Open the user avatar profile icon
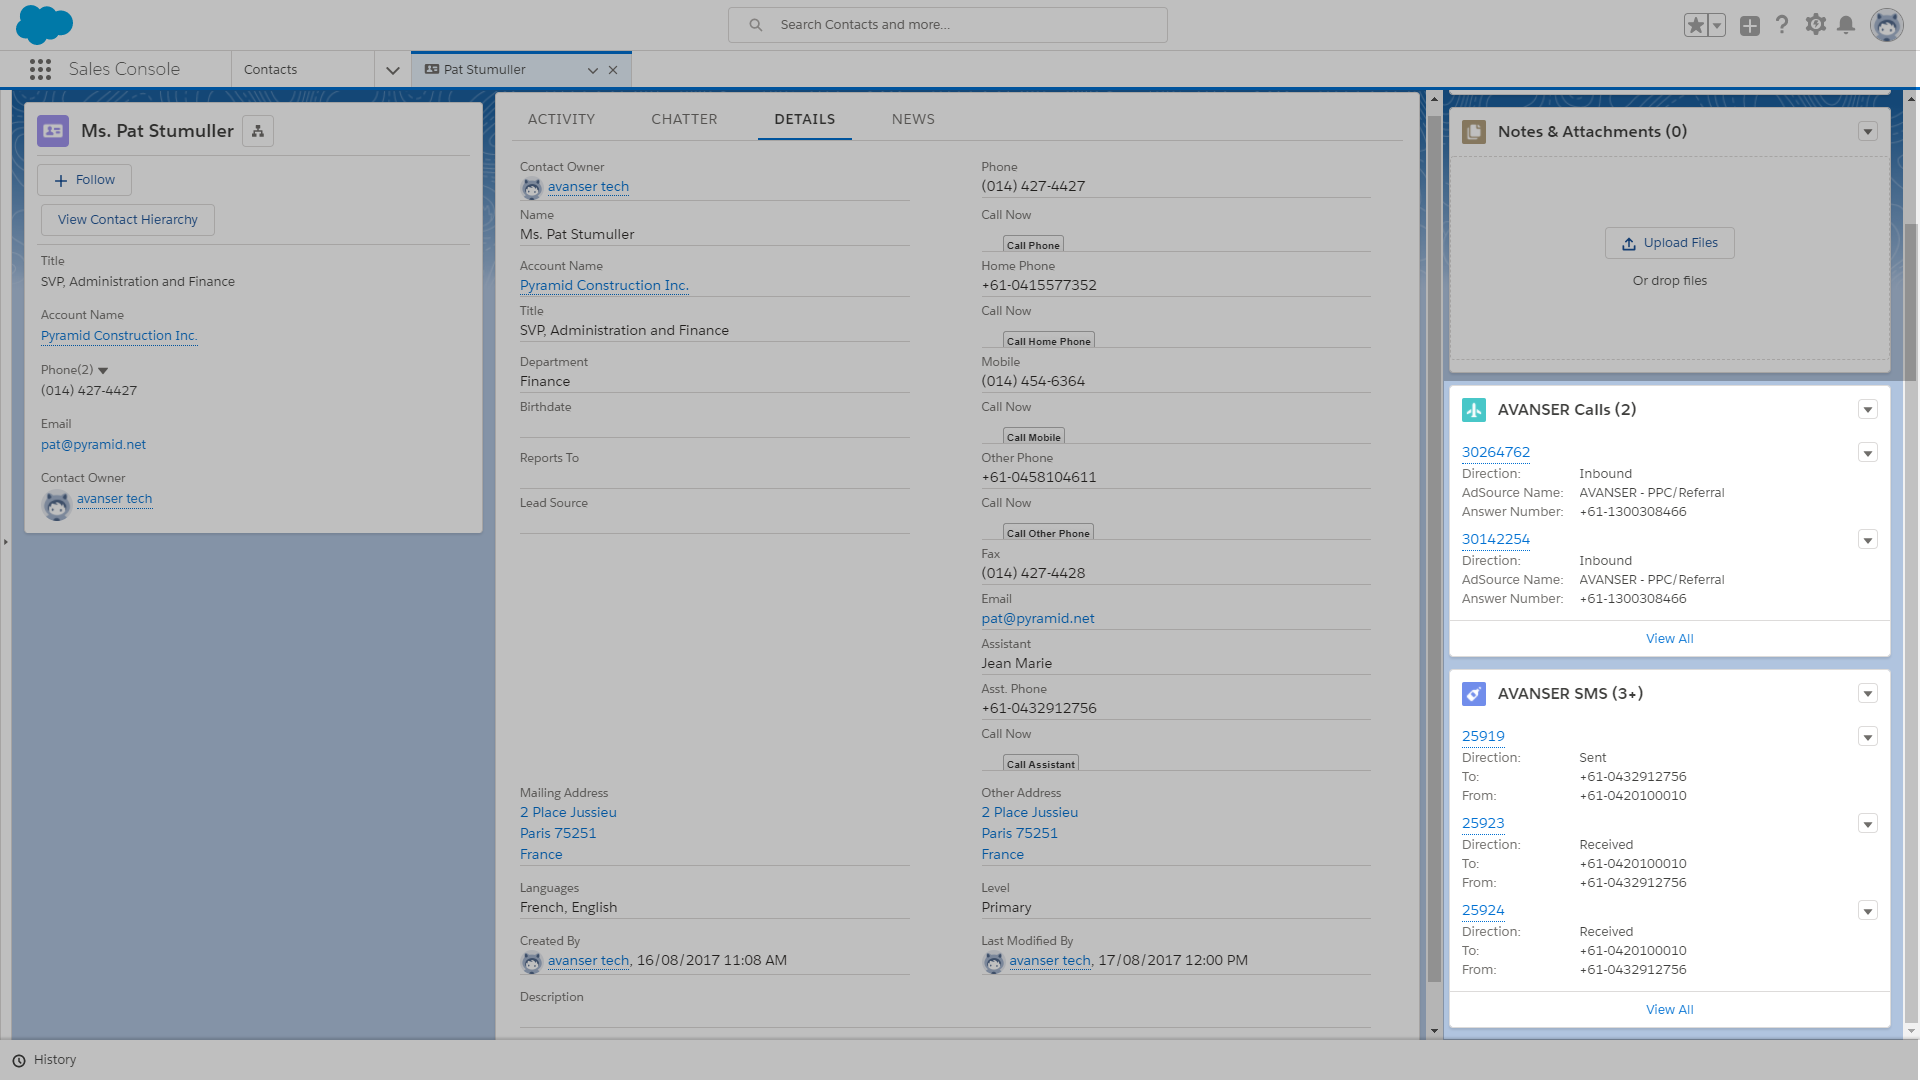 coord(1886,24)
